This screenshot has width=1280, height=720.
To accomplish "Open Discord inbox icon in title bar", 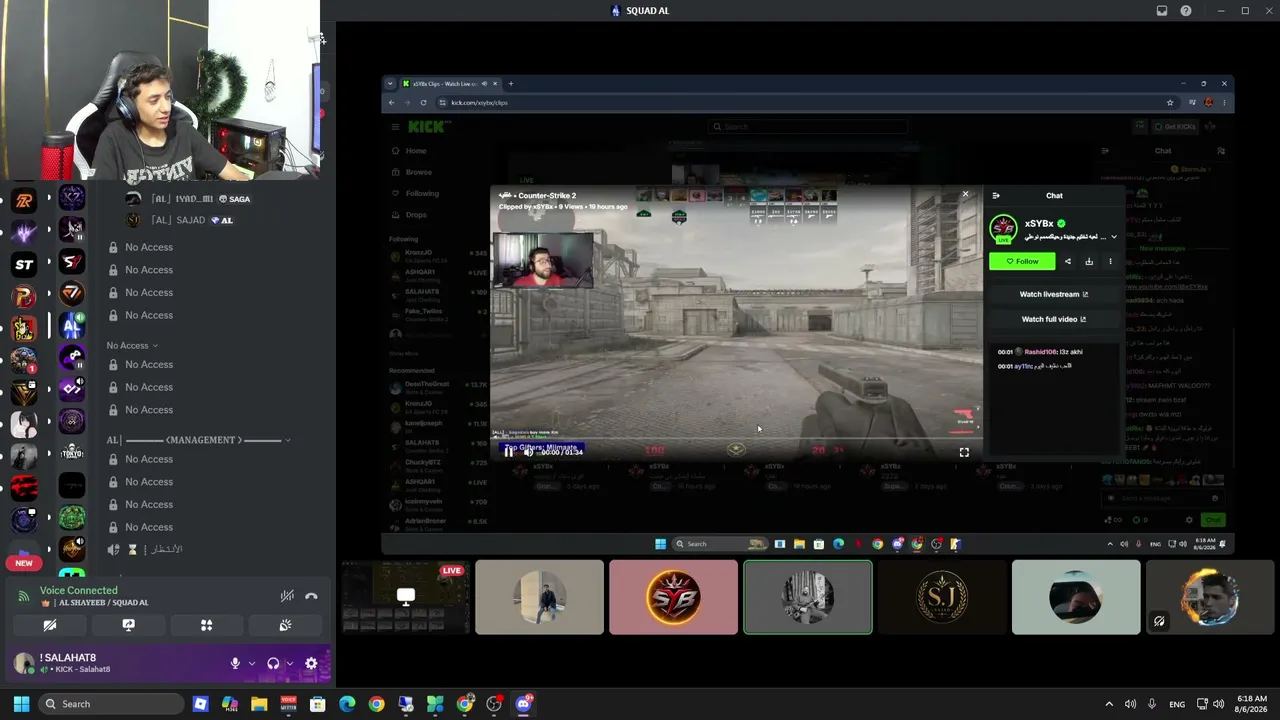I will tap(1162, 10).
